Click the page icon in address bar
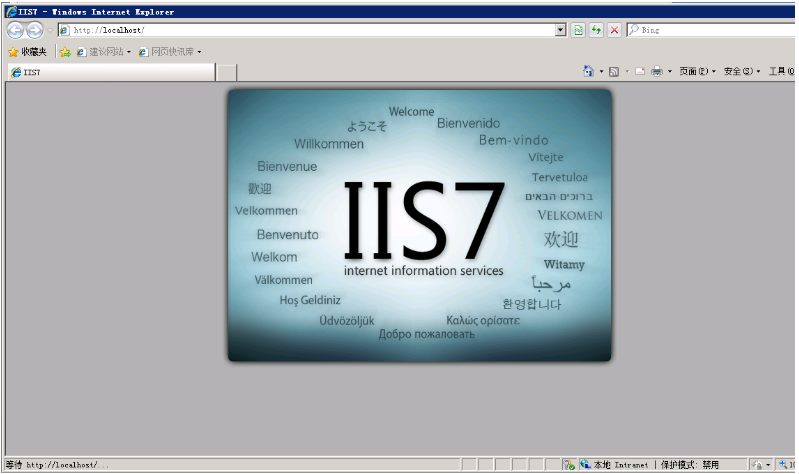 coord(64,31)
